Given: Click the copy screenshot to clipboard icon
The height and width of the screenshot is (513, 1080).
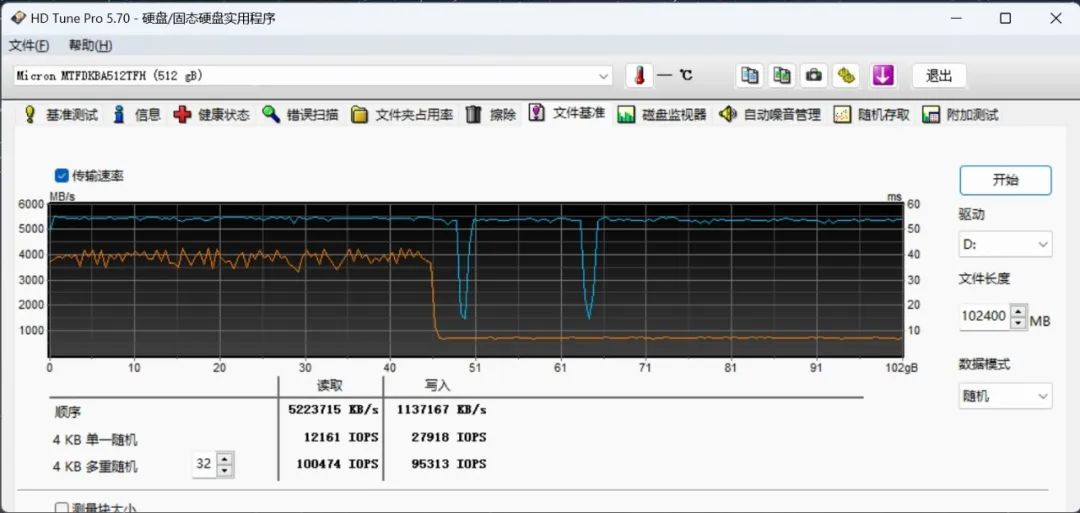Looking at the screenshot, I should click(782, 76).
